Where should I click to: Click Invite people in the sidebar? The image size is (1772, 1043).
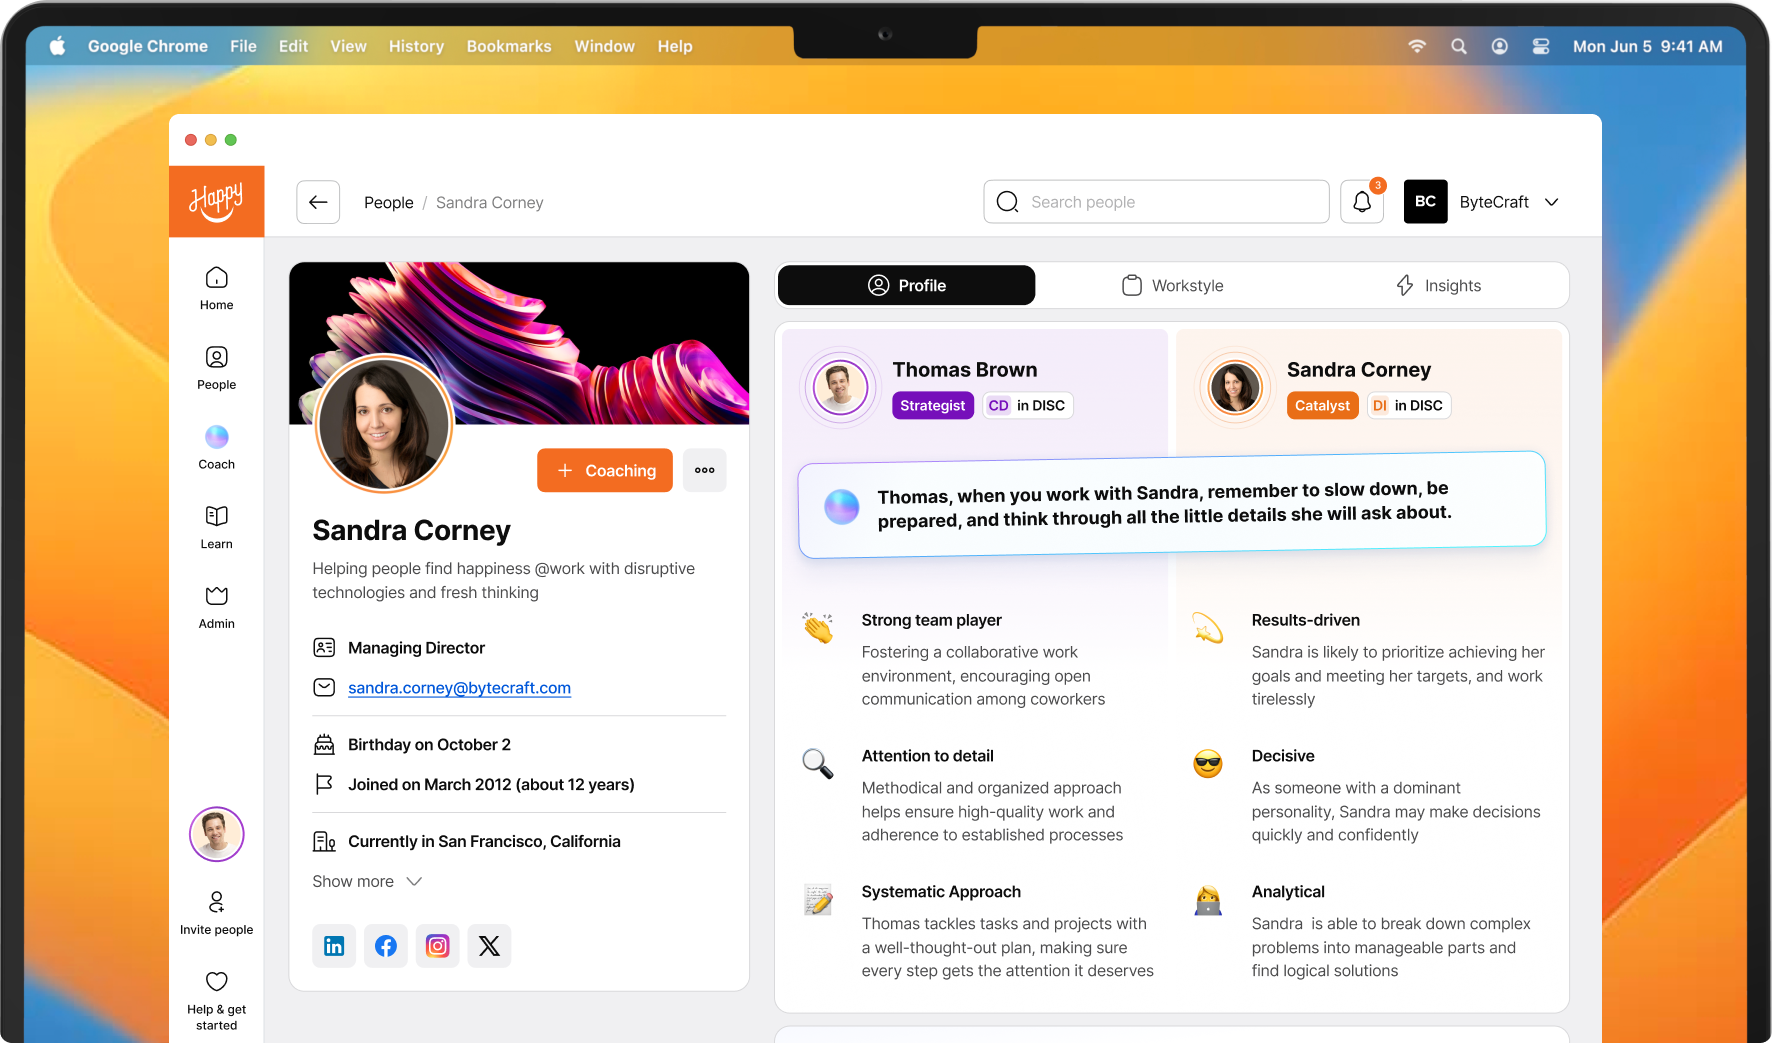coord(216,913)
